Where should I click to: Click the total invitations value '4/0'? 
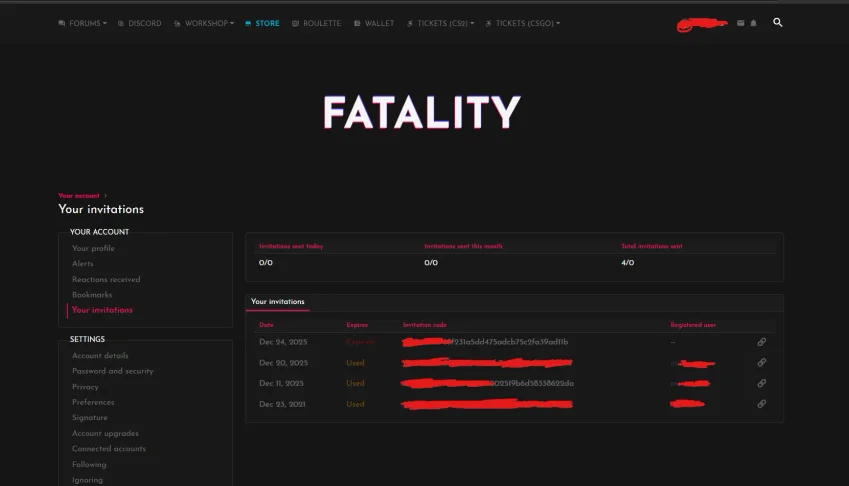pos(628,262)
